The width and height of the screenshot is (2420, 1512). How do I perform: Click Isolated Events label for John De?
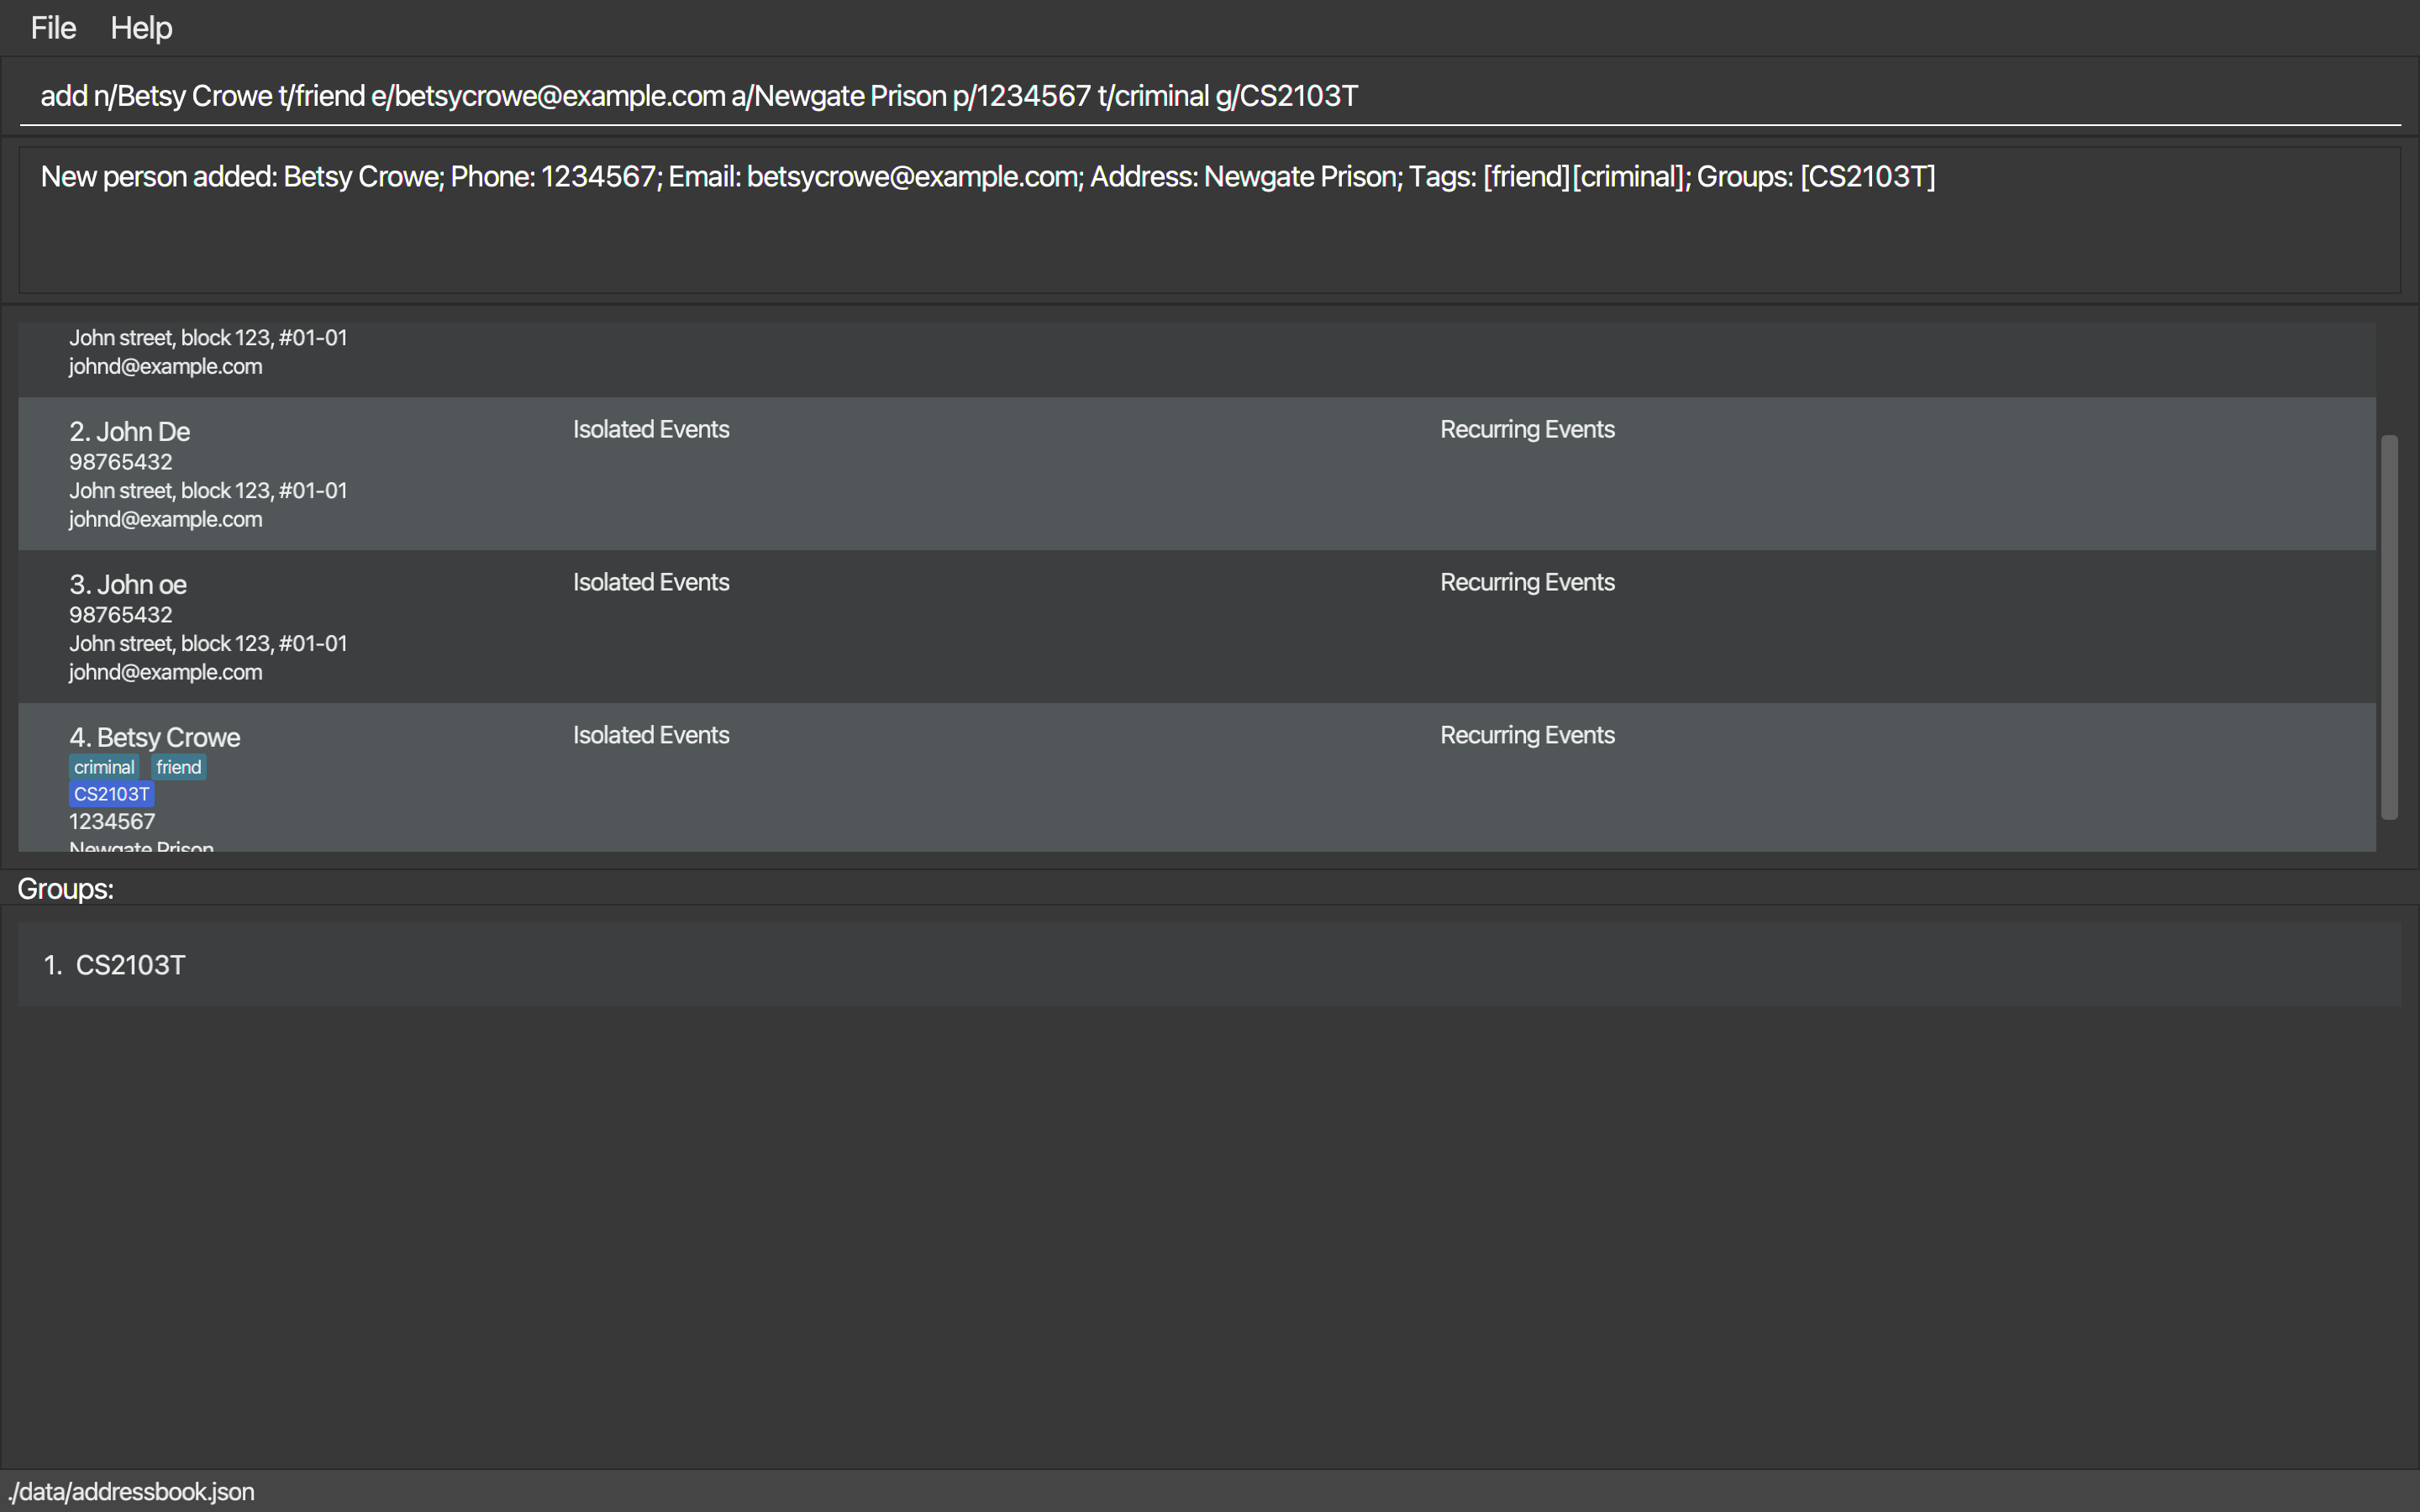651,429
